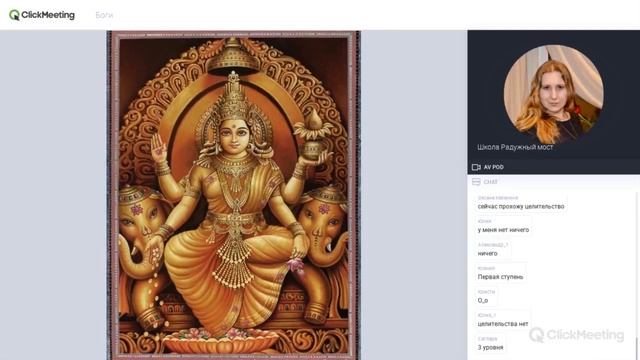The height and width of the screenshot is (360, 640).
Task: Click the ClickMeeting logo in header
Action: click(42, 15)
